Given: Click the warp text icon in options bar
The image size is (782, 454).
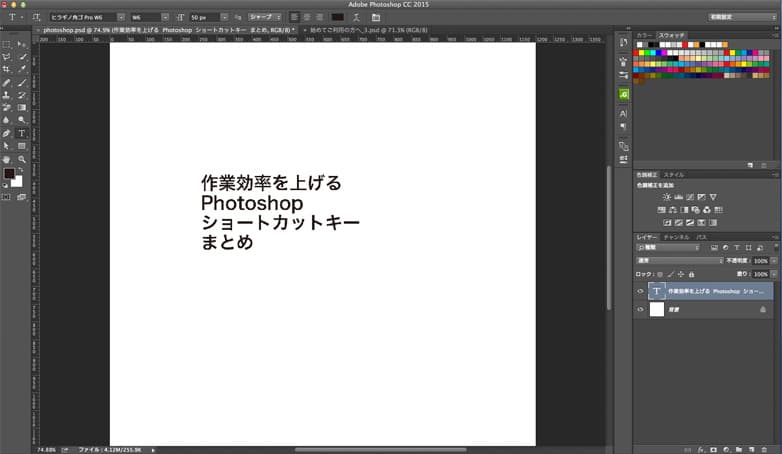Looking at the screenshot, I should [356, 17].
